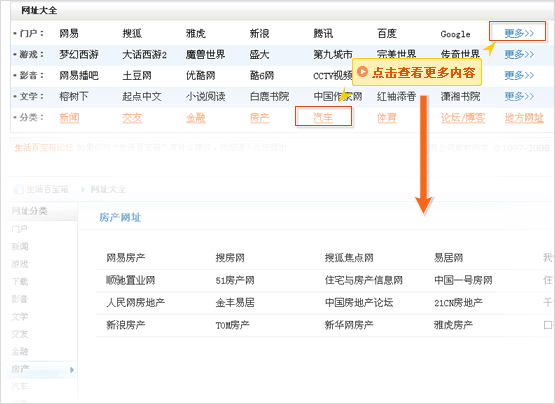Open the 第九城市 game link
Image resolution: width=555 pixels, height=404 pixels.
(x=333, y=54)
